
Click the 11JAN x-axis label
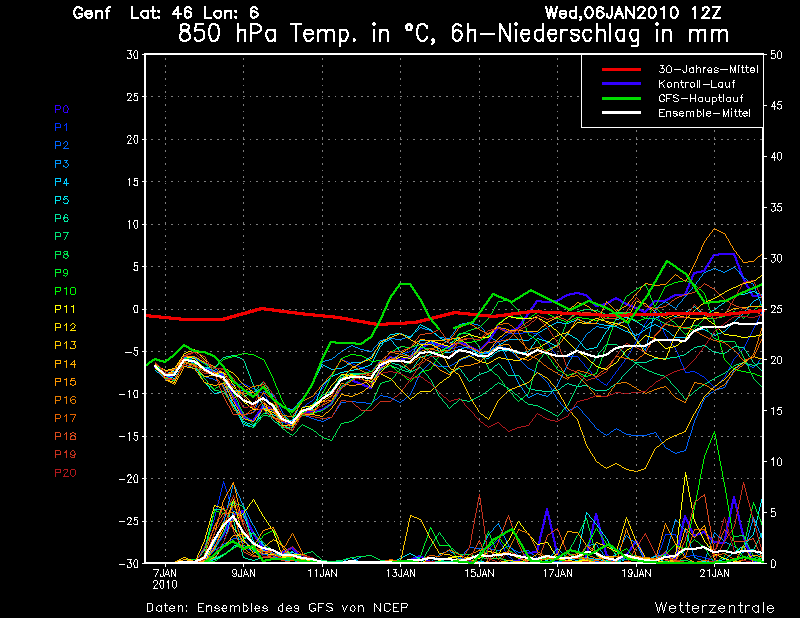coord(322,573)
